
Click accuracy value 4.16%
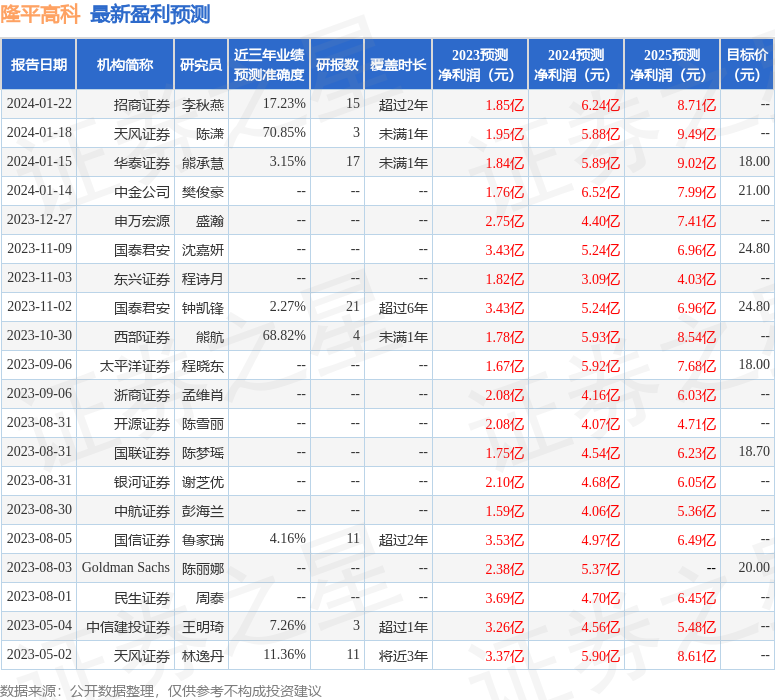tap(288, 539)
